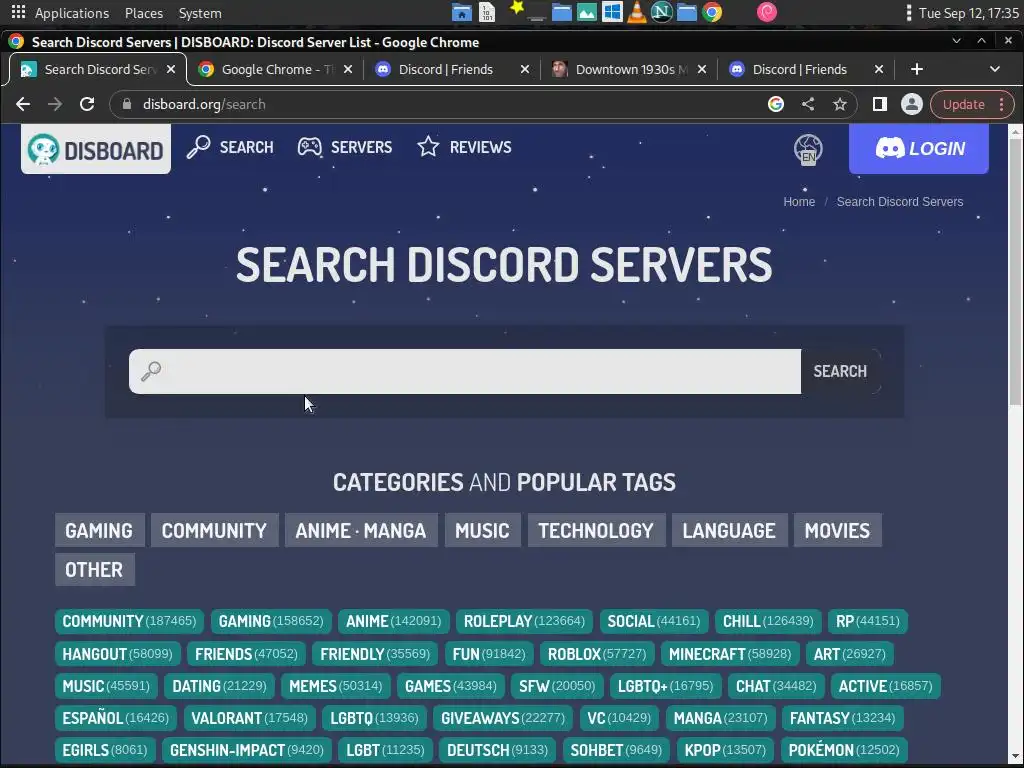Choose the KPOP (13507) tag
The image size is (1024, 768).
click(x=726, y=750)
